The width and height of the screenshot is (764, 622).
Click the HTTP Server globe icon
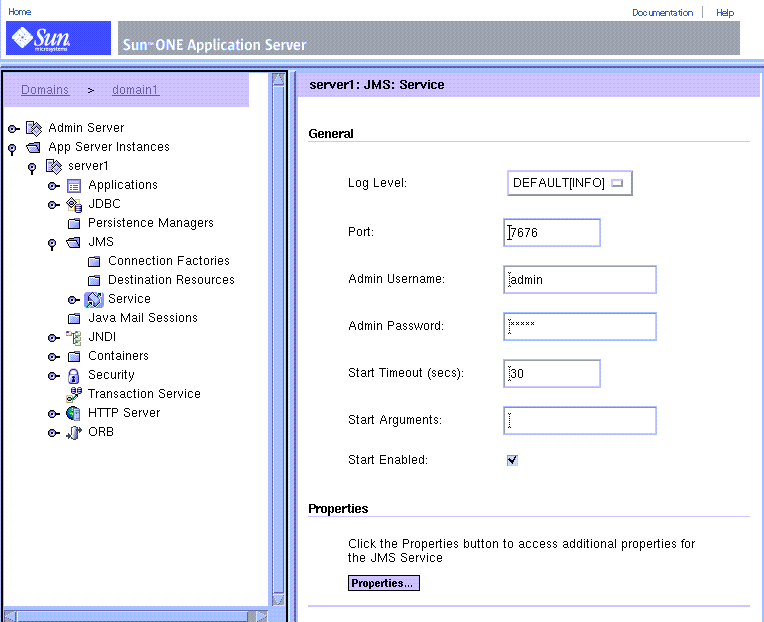point(73,414)
